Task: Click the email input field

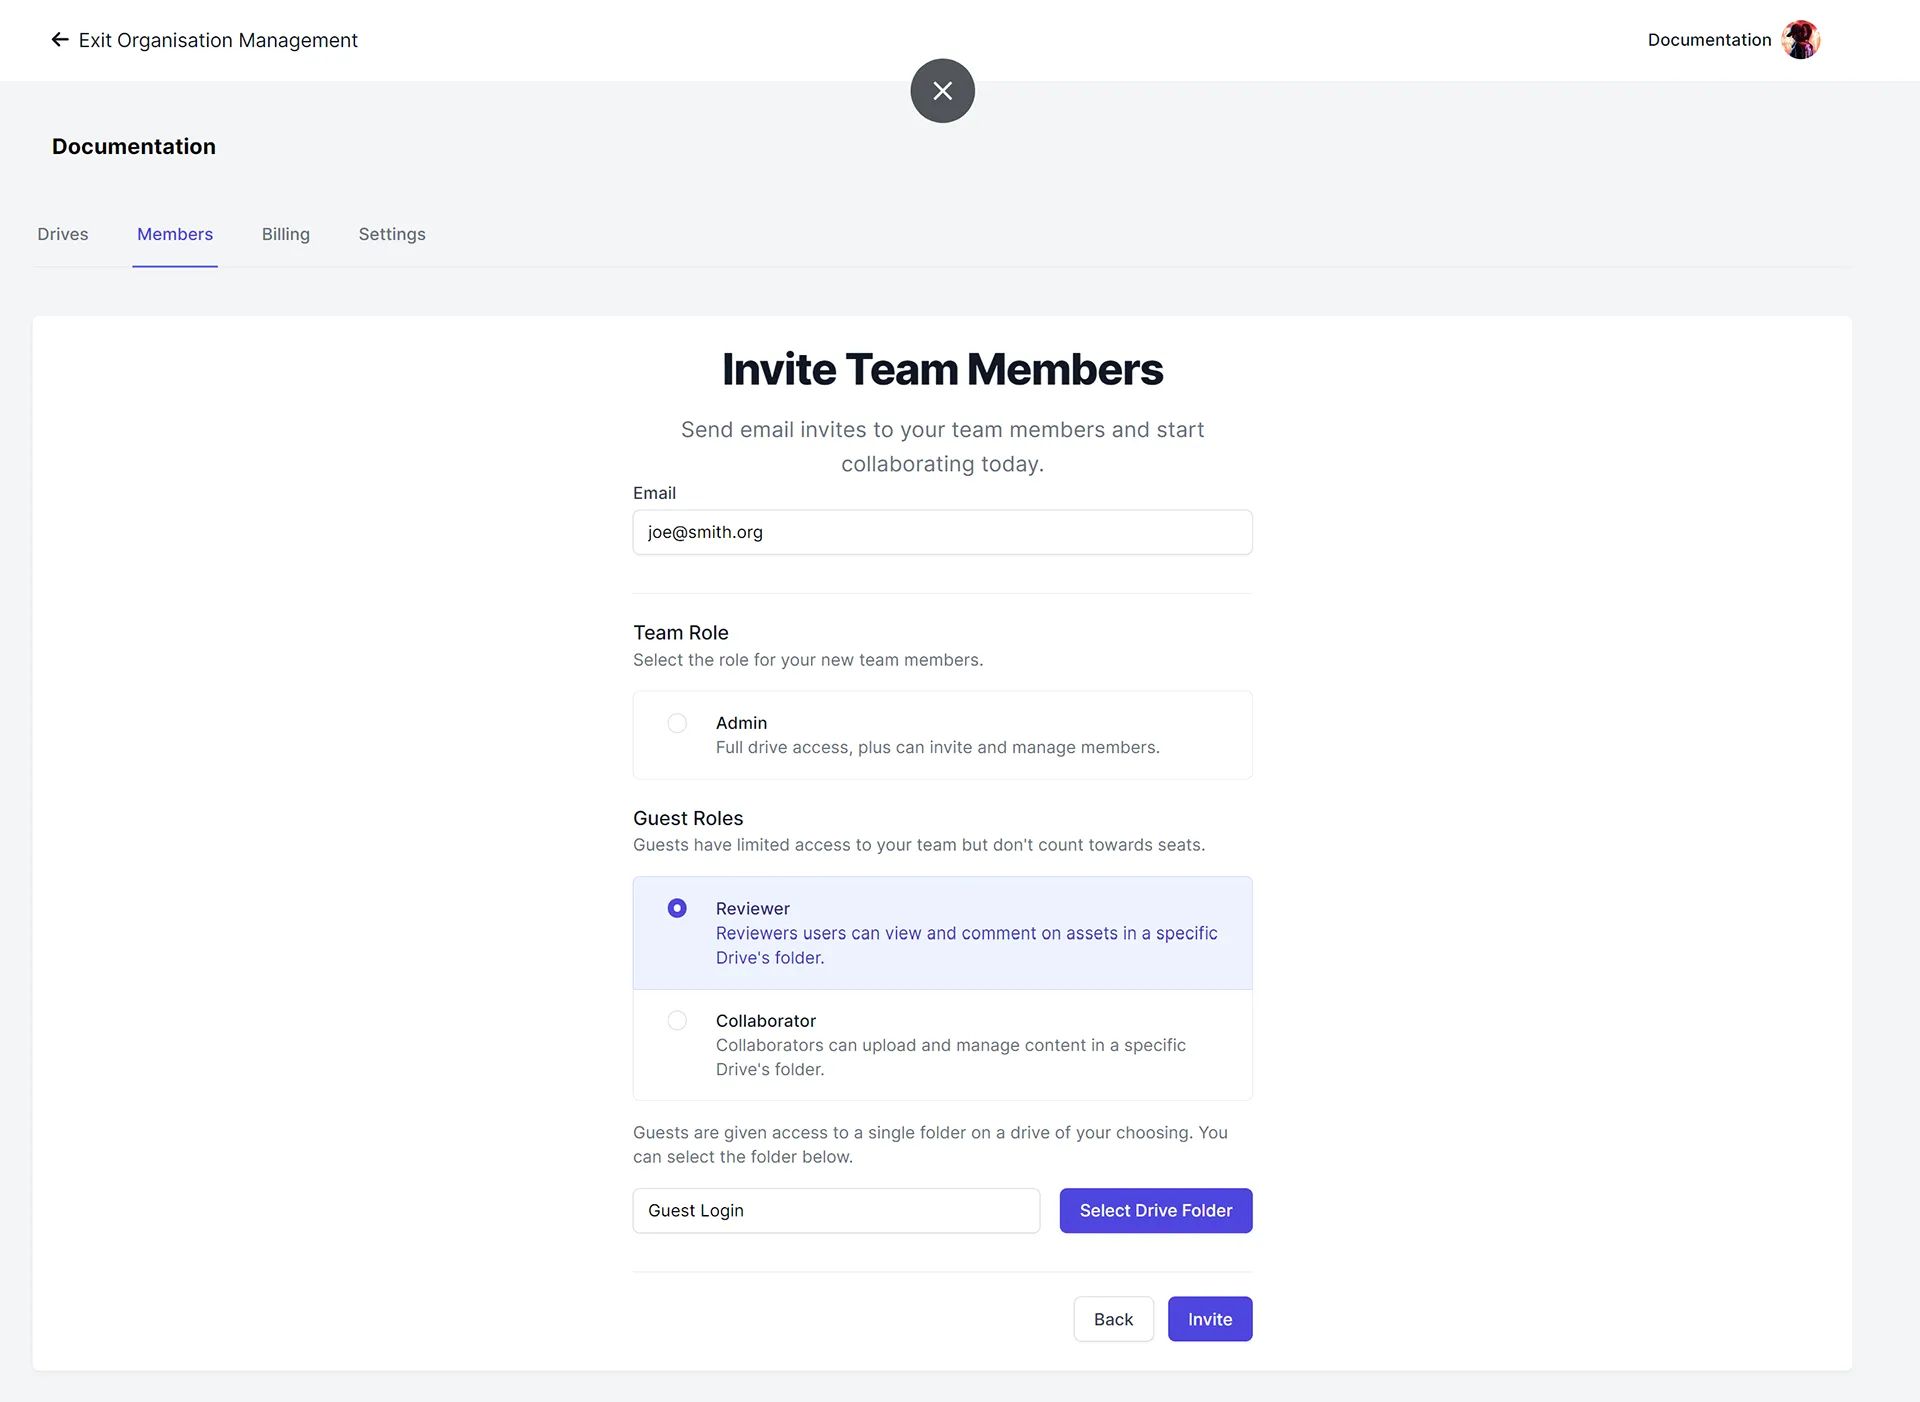Action: [942, 532]
